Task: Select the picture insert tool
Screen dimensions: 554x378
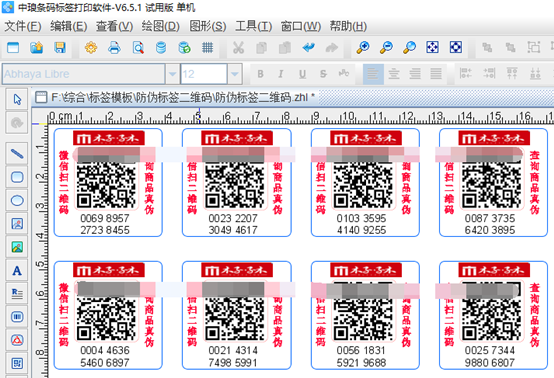Action: point(17,247)
